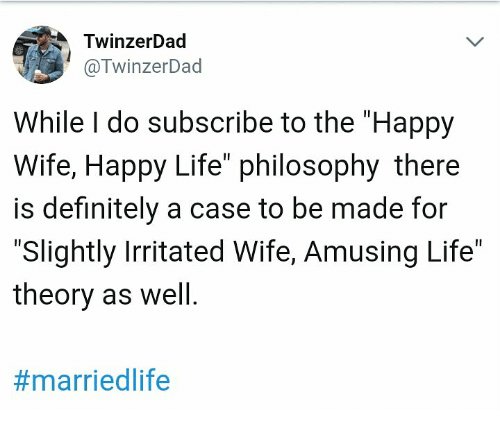Open the tweet options chevron menu

[475, 42]
